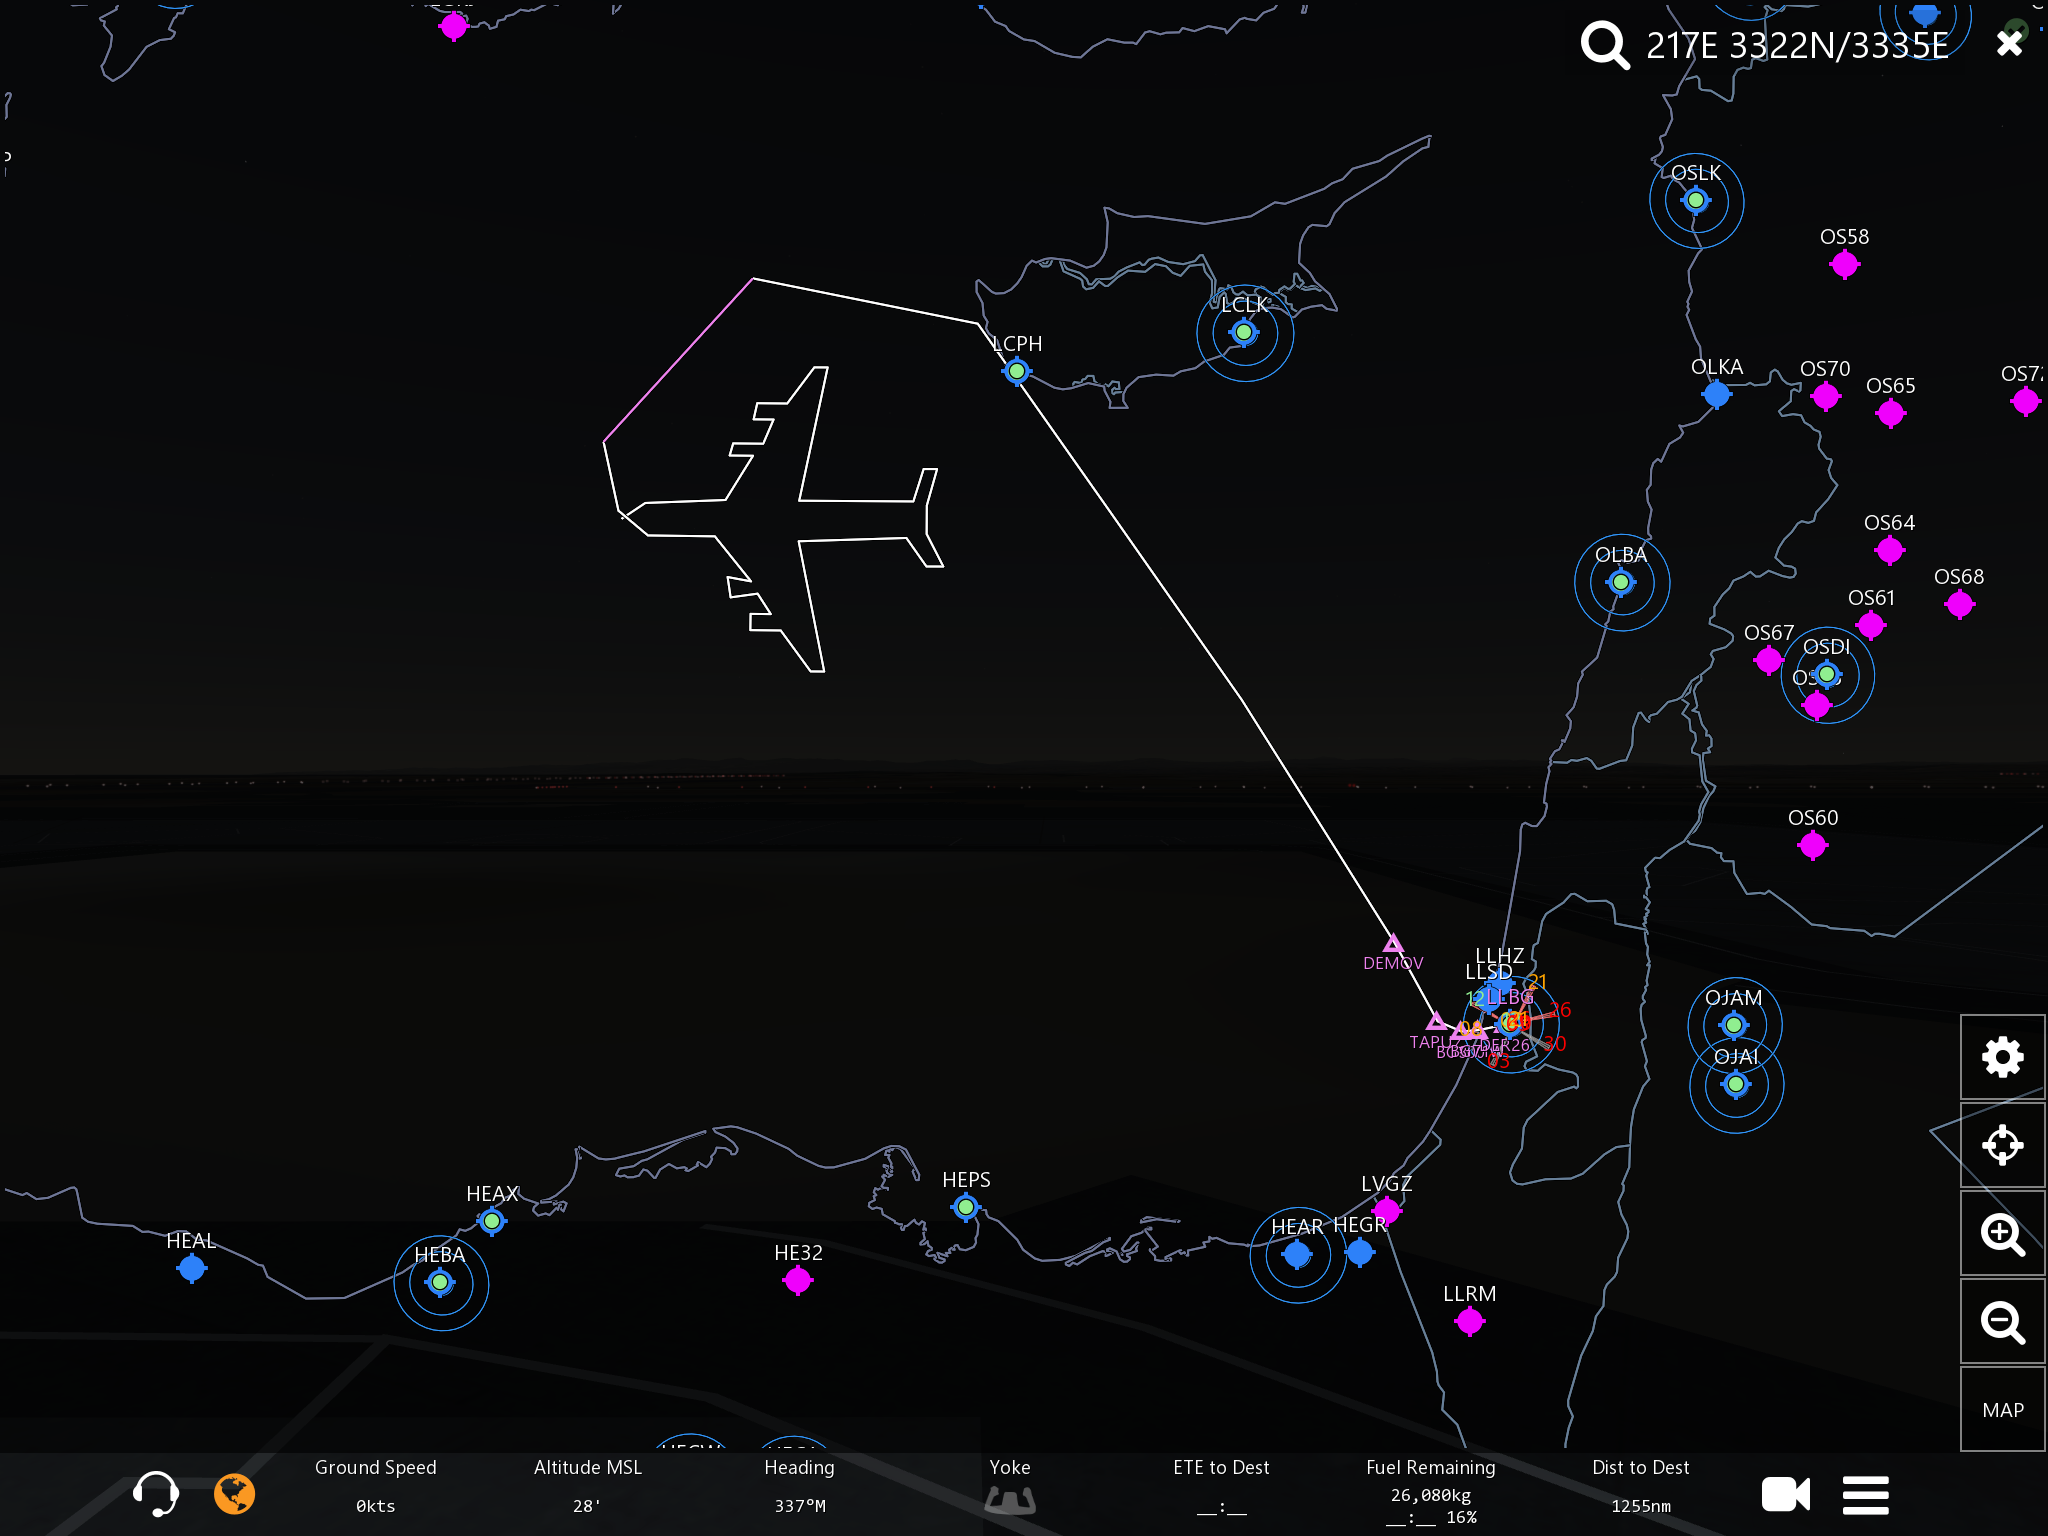Click the OS58 magenta airfield marker
Screen dimensions: 2048x1536
pos(1844,264)
